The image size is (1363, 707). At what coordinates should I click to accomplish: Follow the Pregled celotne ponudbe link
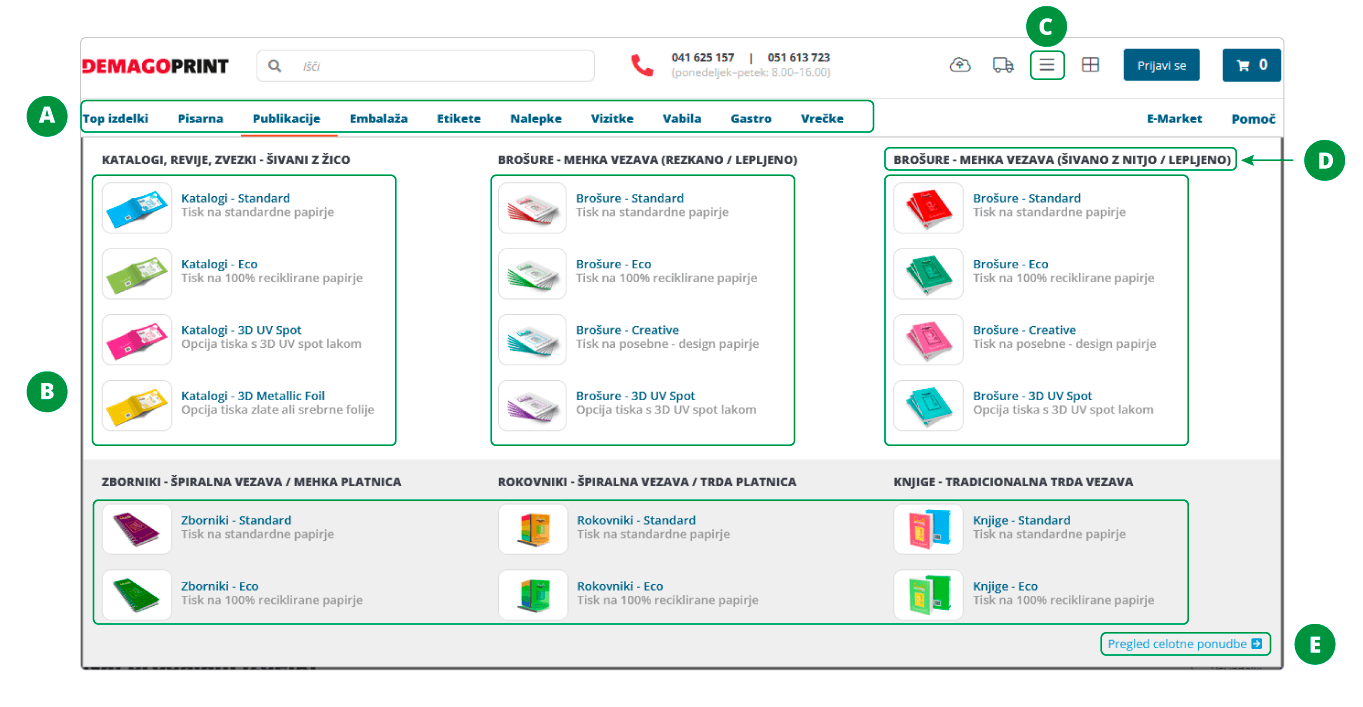pyautogui.click(x=1184, y=644)
